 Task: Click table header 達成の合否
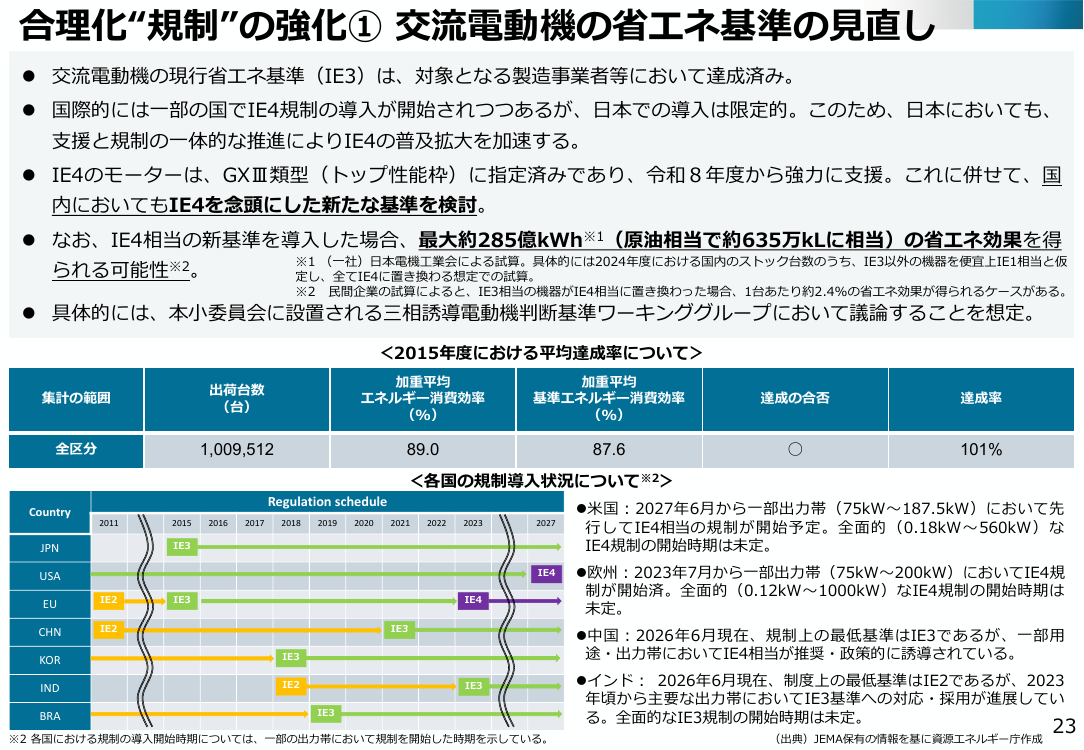[x=795, y=398]
